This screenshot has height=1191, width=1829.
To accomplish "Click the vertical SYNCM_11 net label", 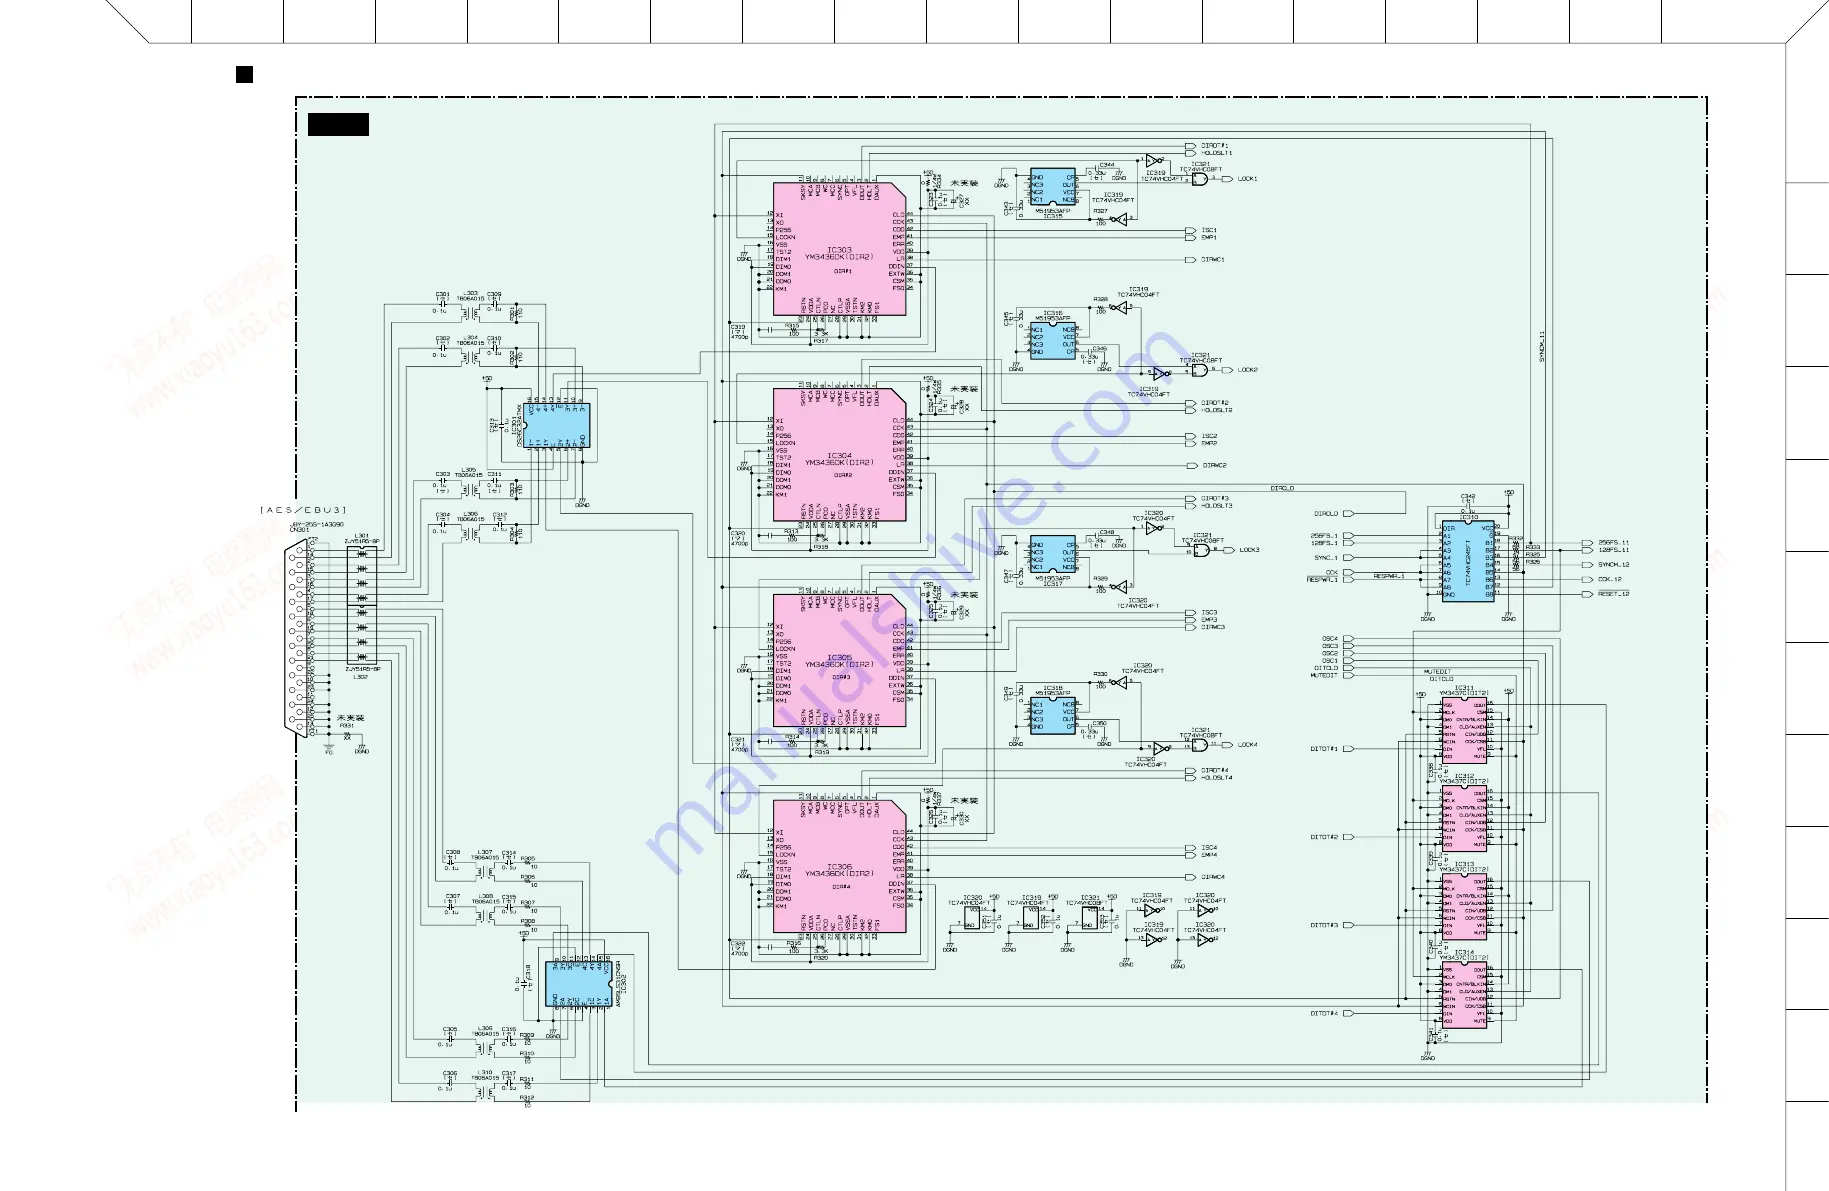I will [1543, 345].
